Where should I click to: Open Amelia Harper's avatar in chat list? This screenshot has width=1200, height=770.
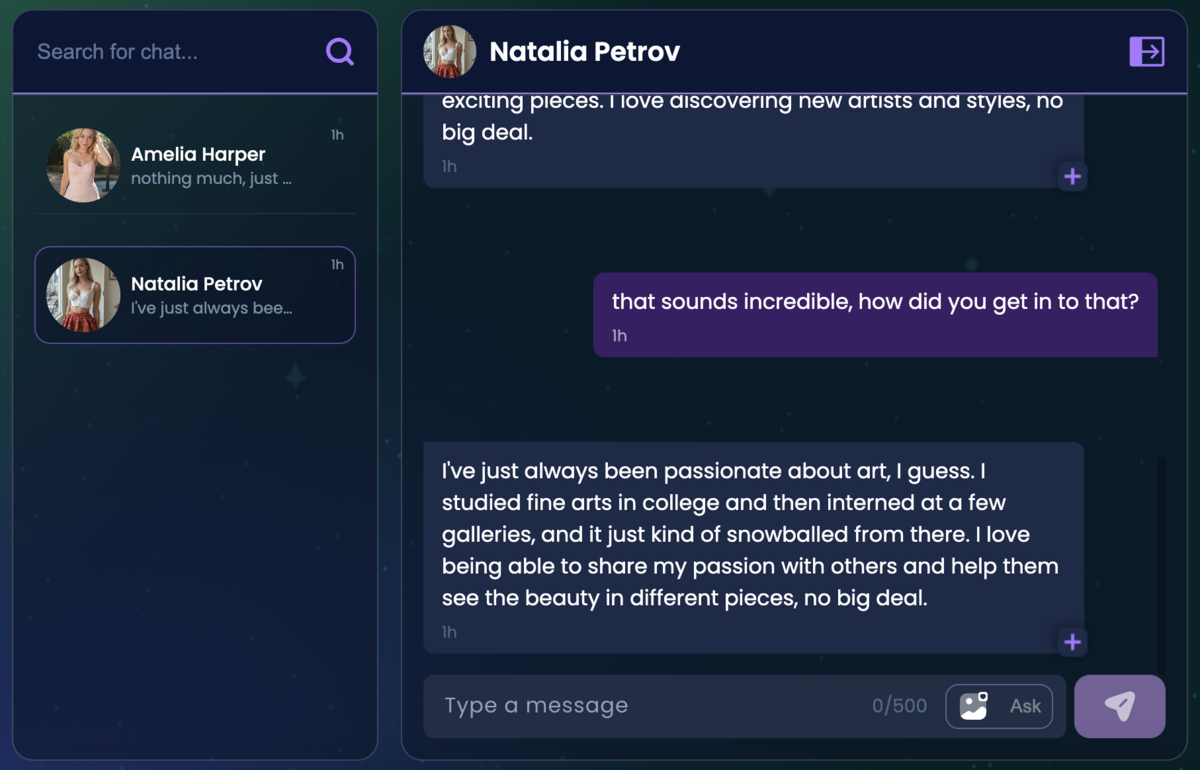click(83, 165)
